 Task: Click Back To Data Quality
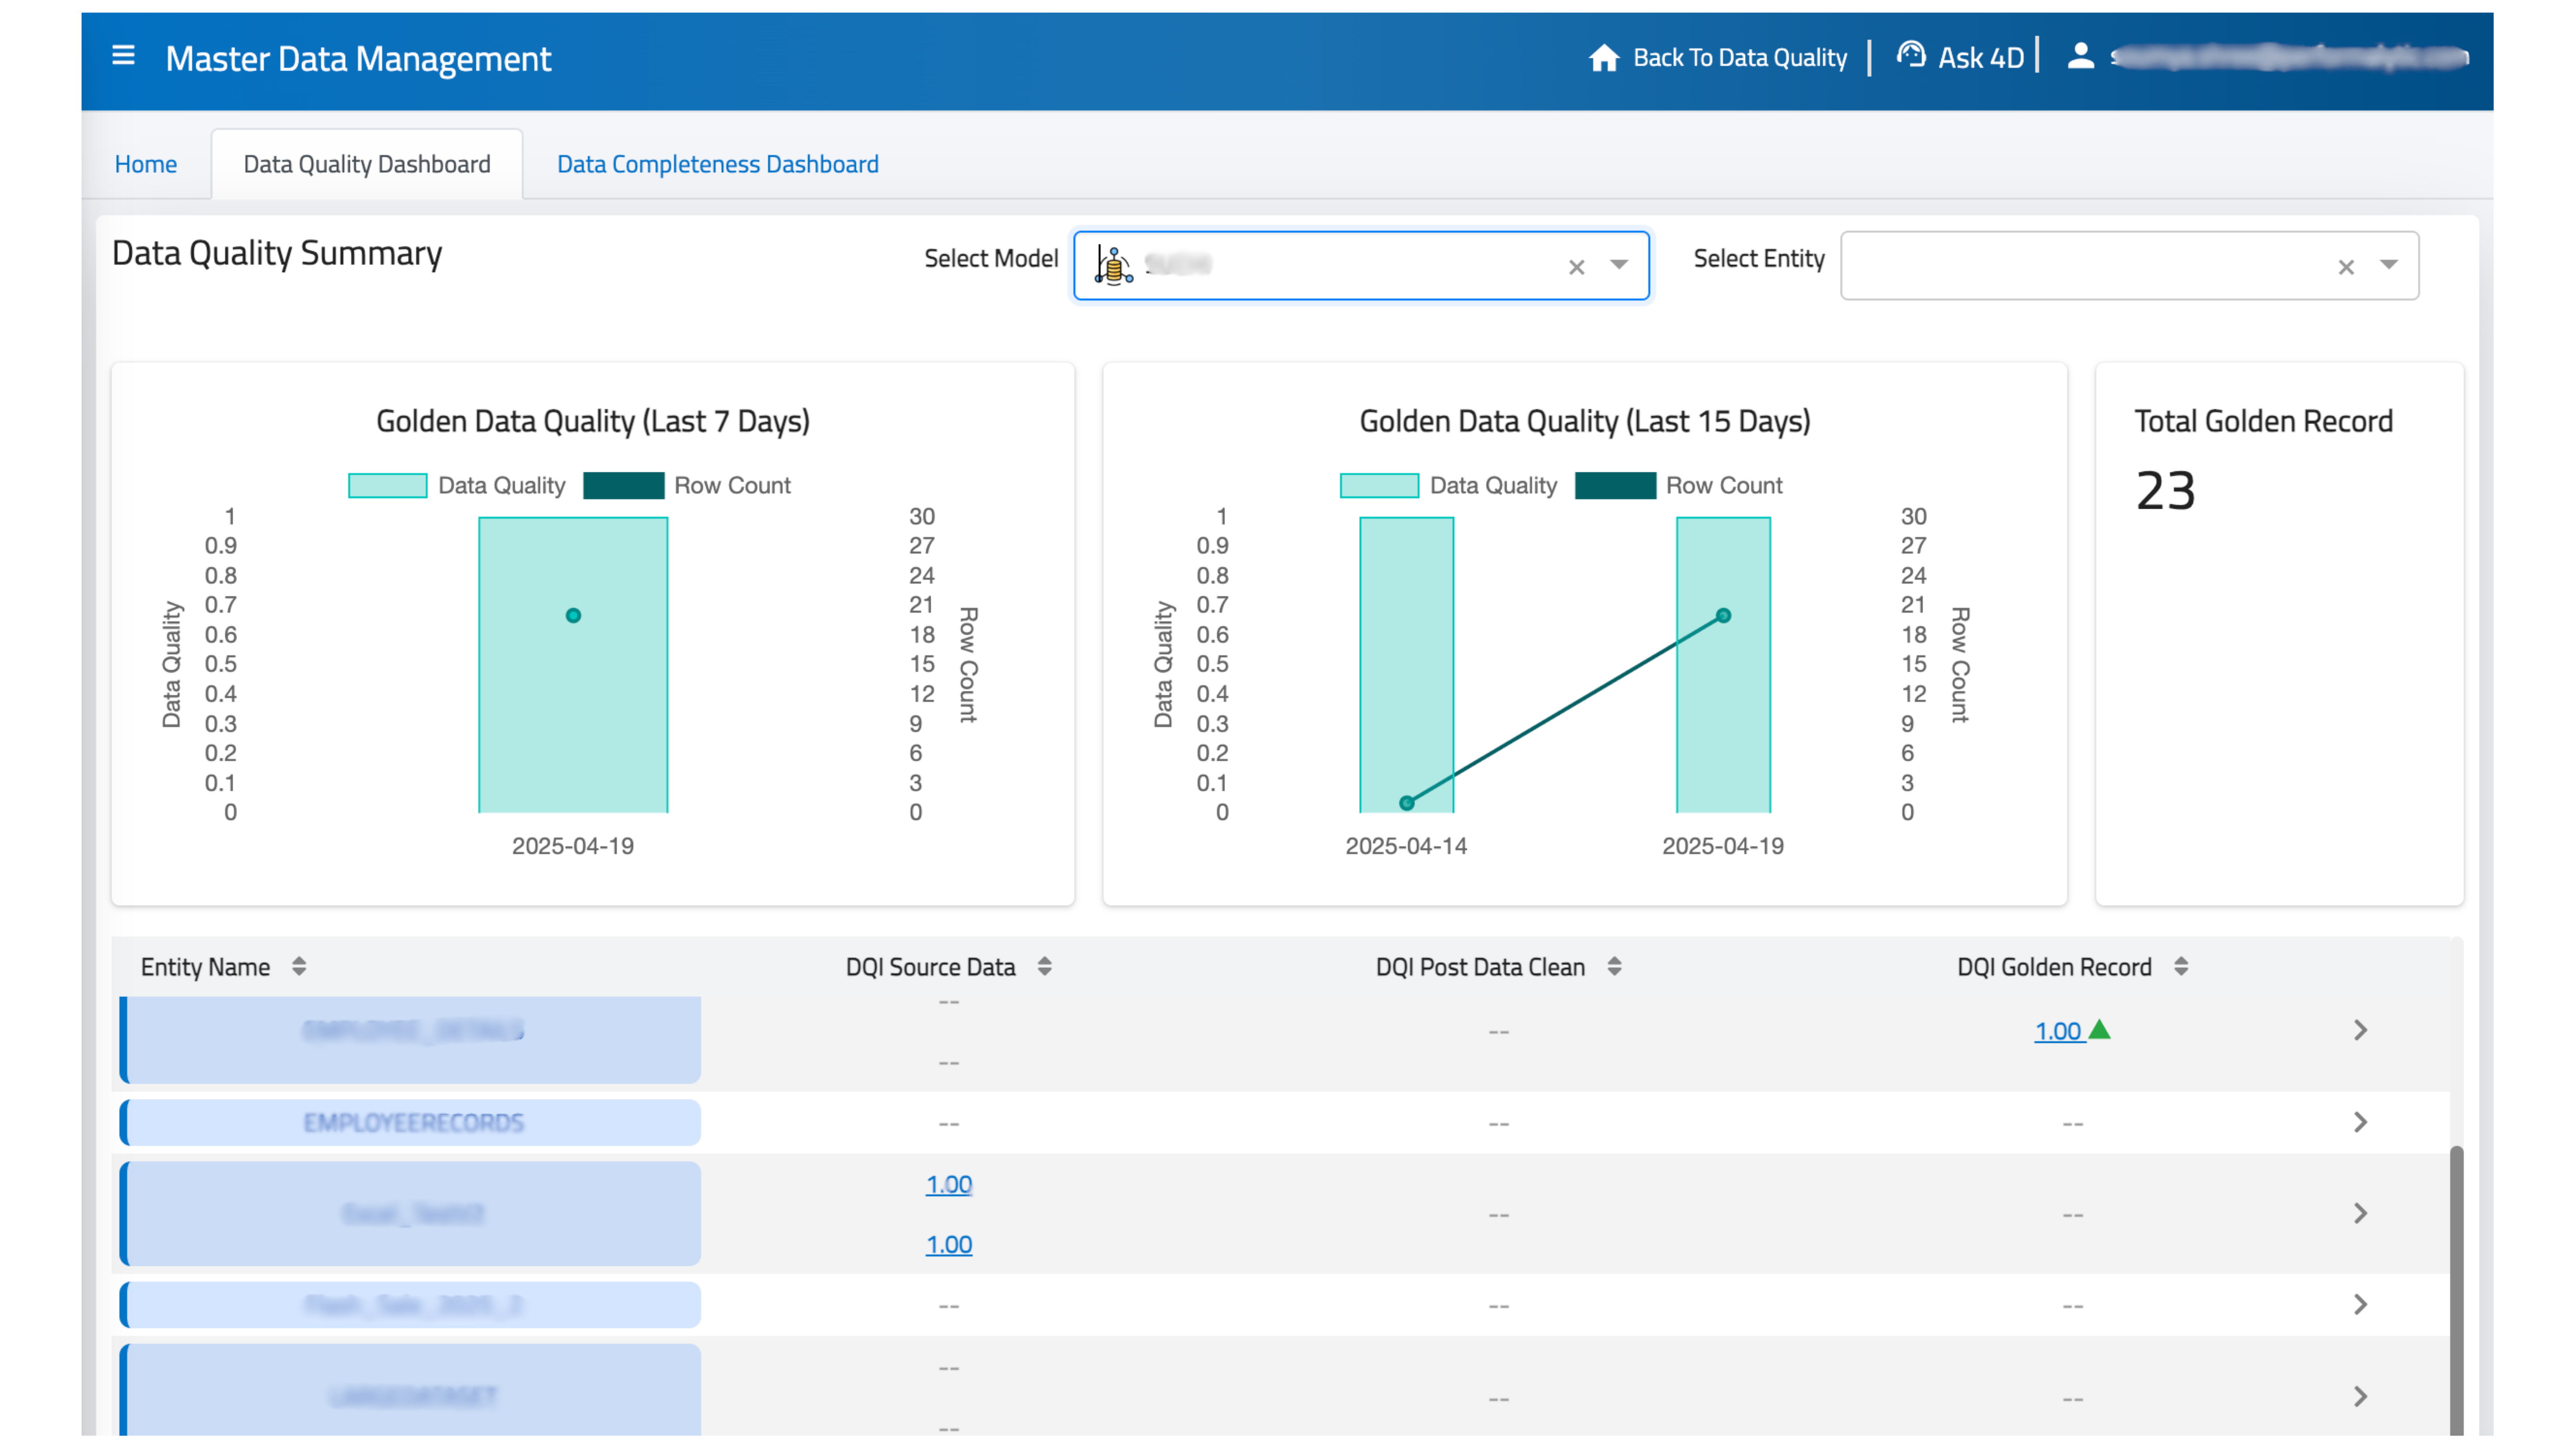click(1740, 57)
